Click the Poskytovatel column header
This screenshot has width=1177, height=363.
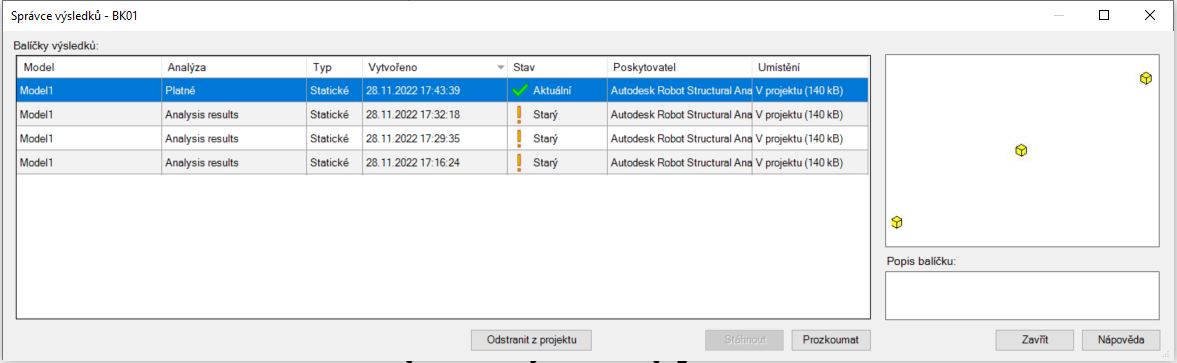679,68
